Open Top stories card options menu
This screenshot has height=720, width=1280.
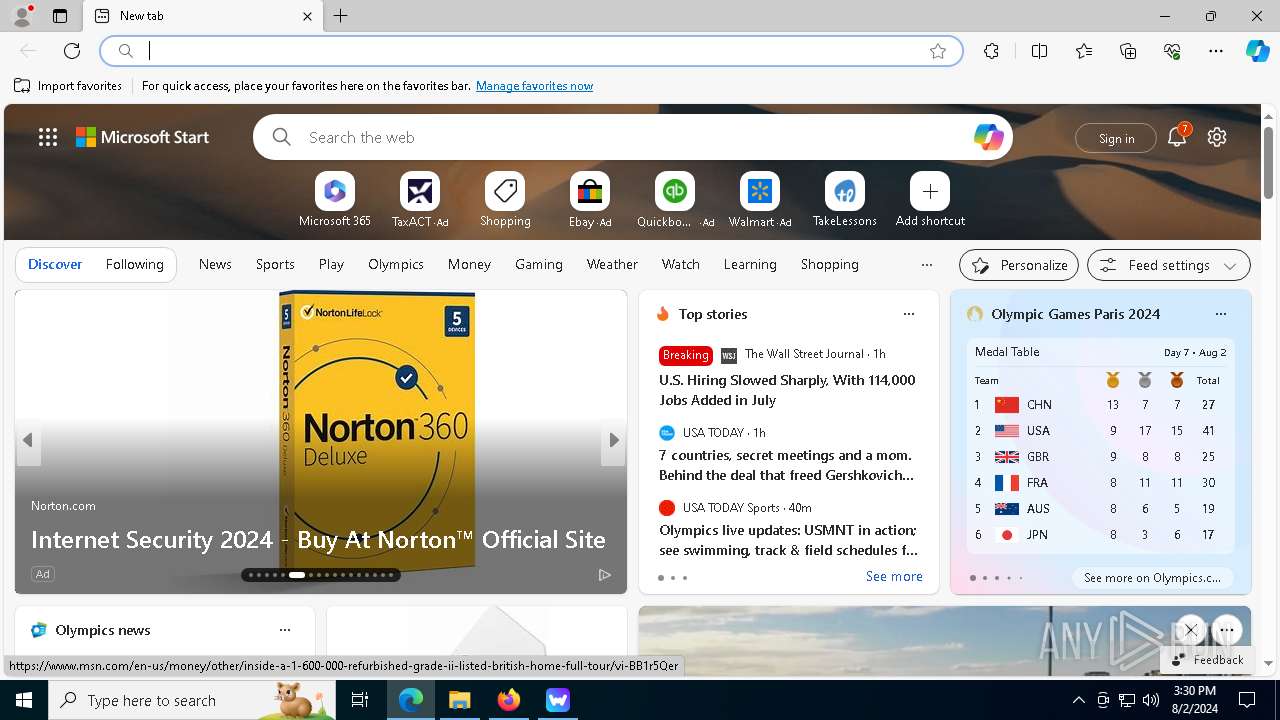click(x=909, y=314)
